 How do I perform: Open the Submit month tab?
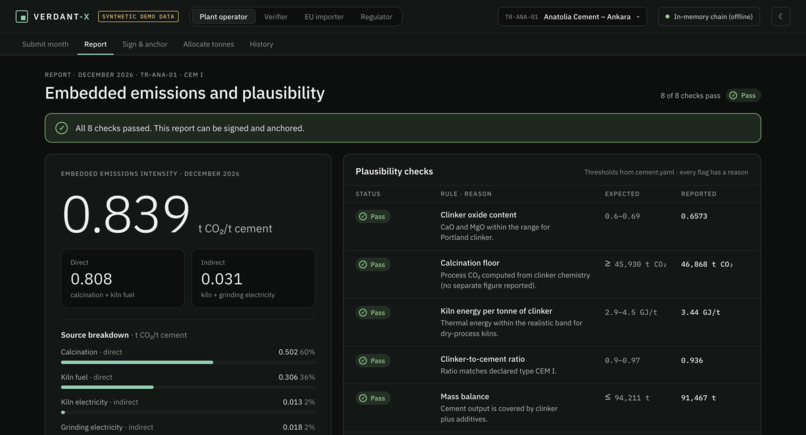[x=45, y=44]
